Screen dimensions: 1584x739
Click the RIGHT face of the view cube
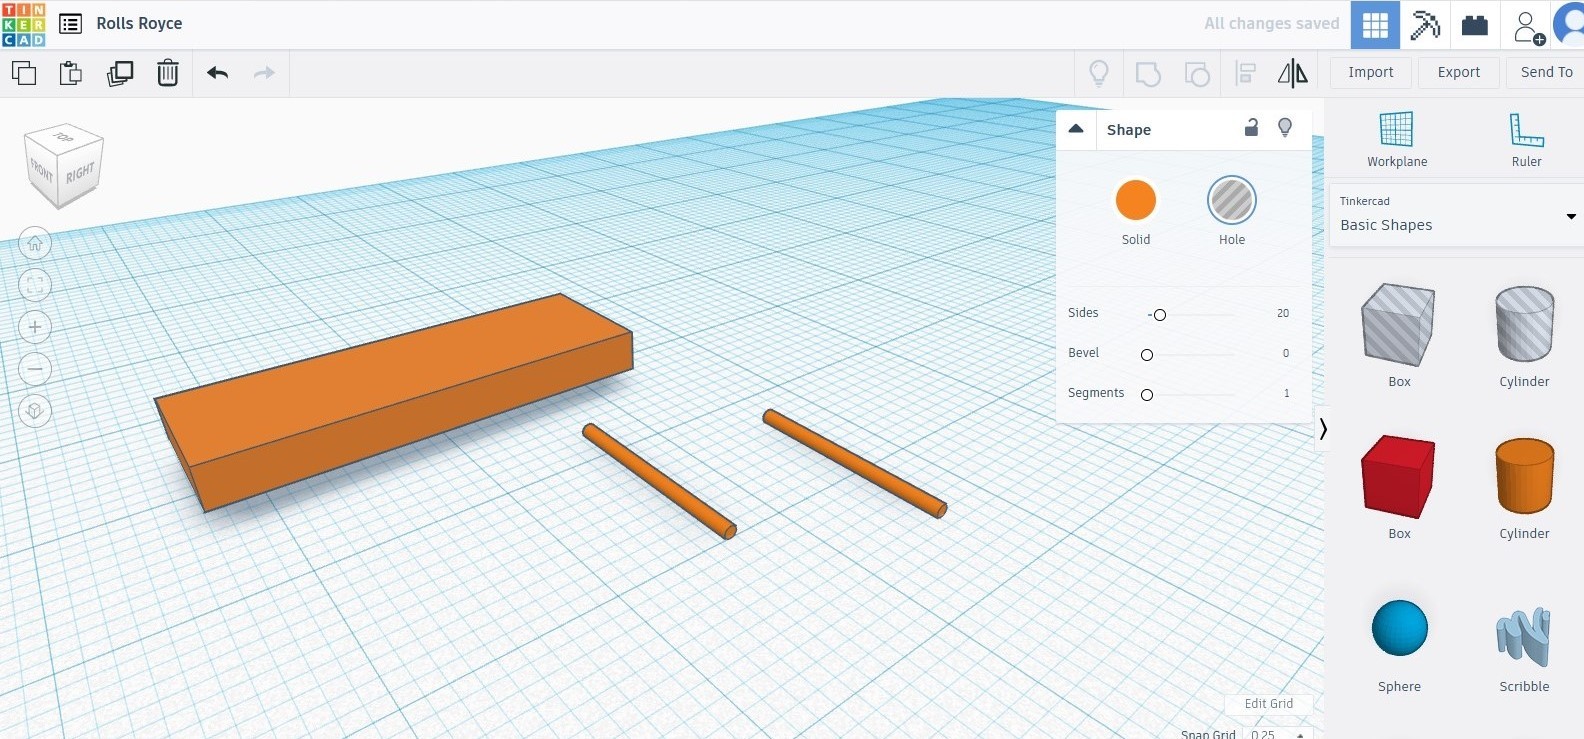click(81, 173)
